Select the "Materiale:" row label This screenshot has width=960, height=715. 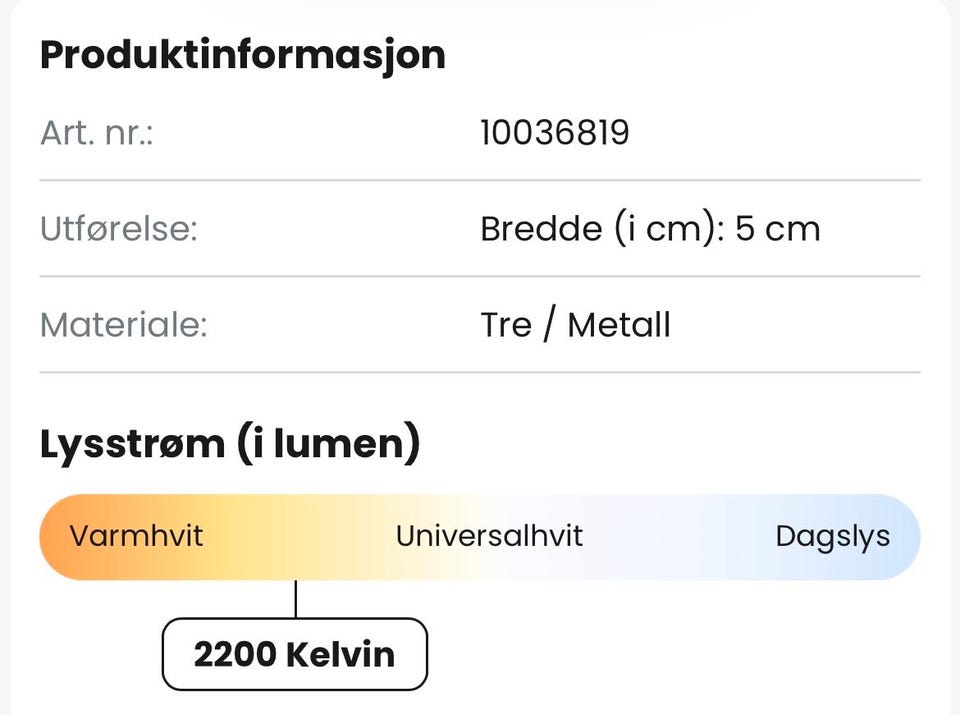123,325
